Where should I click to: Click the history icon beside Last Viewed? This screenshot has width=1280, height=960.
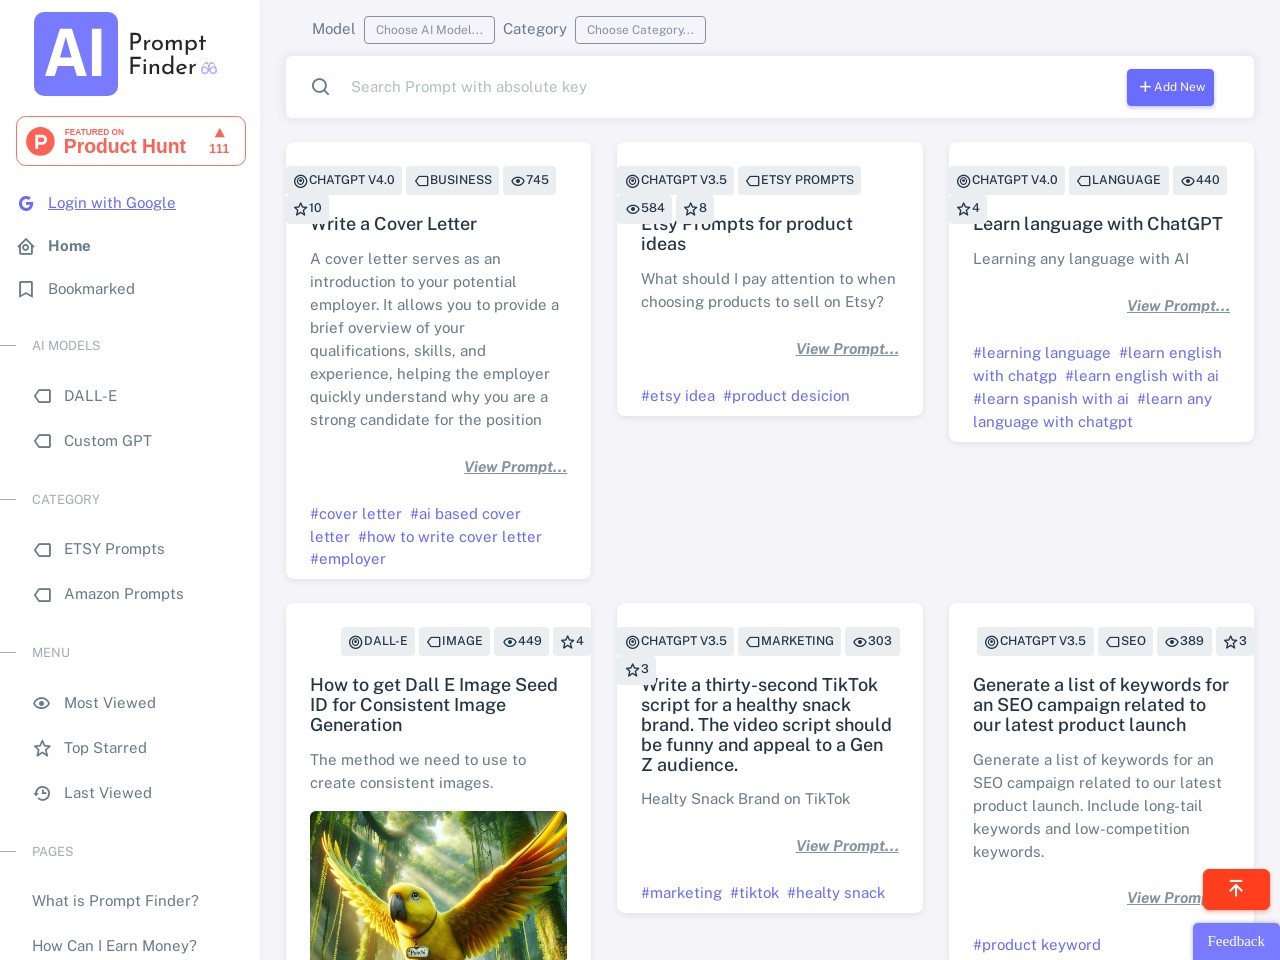click(x=42, y=793)
